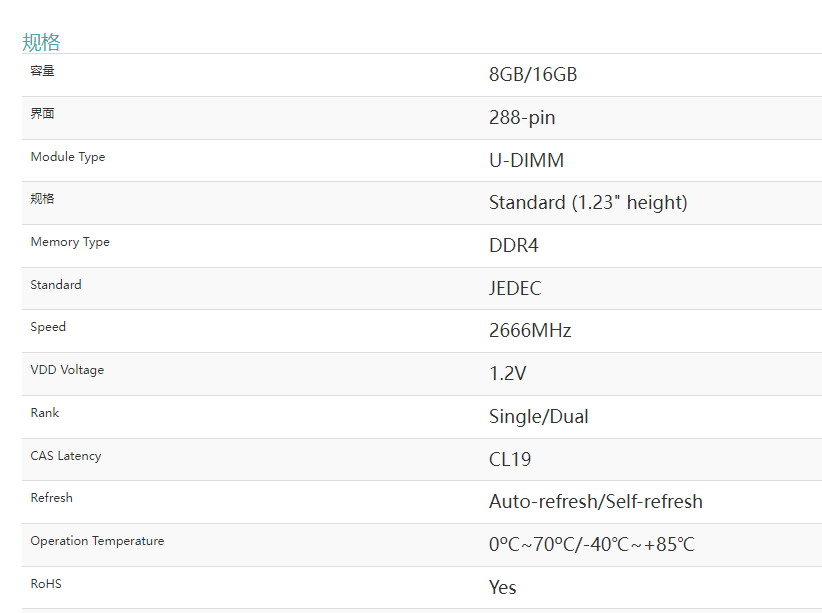Click the Memory Type label
Image resolution: width=822 pixels, height=613 pixels.
[x=70, y=242]
